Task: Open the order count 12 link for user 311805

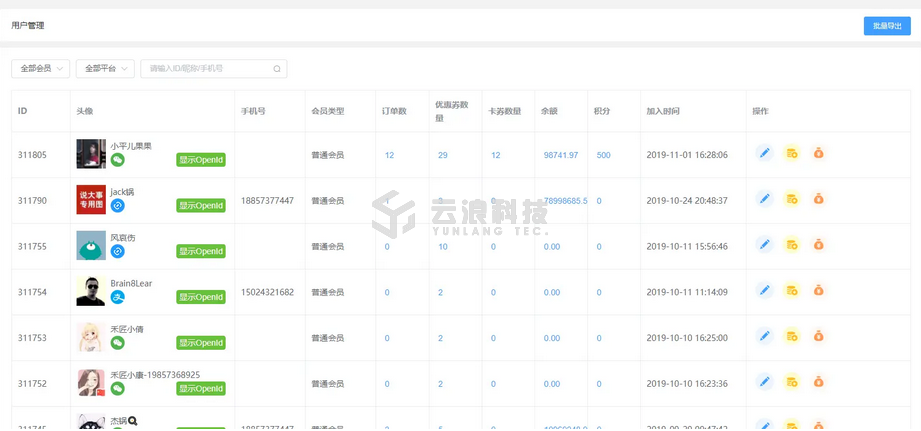Action: (x=389, y=155)
